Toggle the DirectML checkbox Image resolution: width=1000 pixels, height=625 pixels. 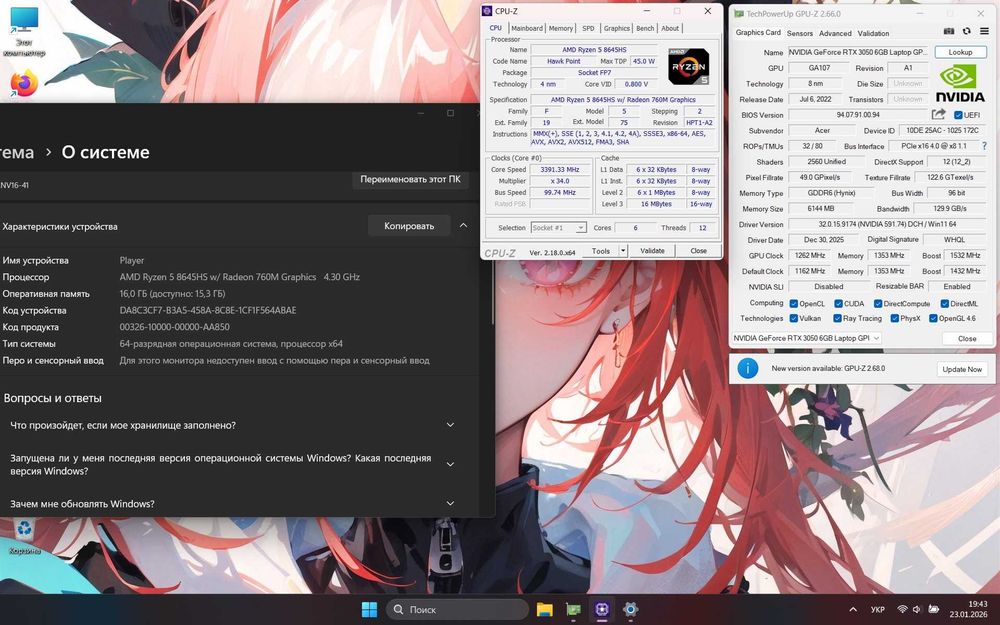(945, 304)
